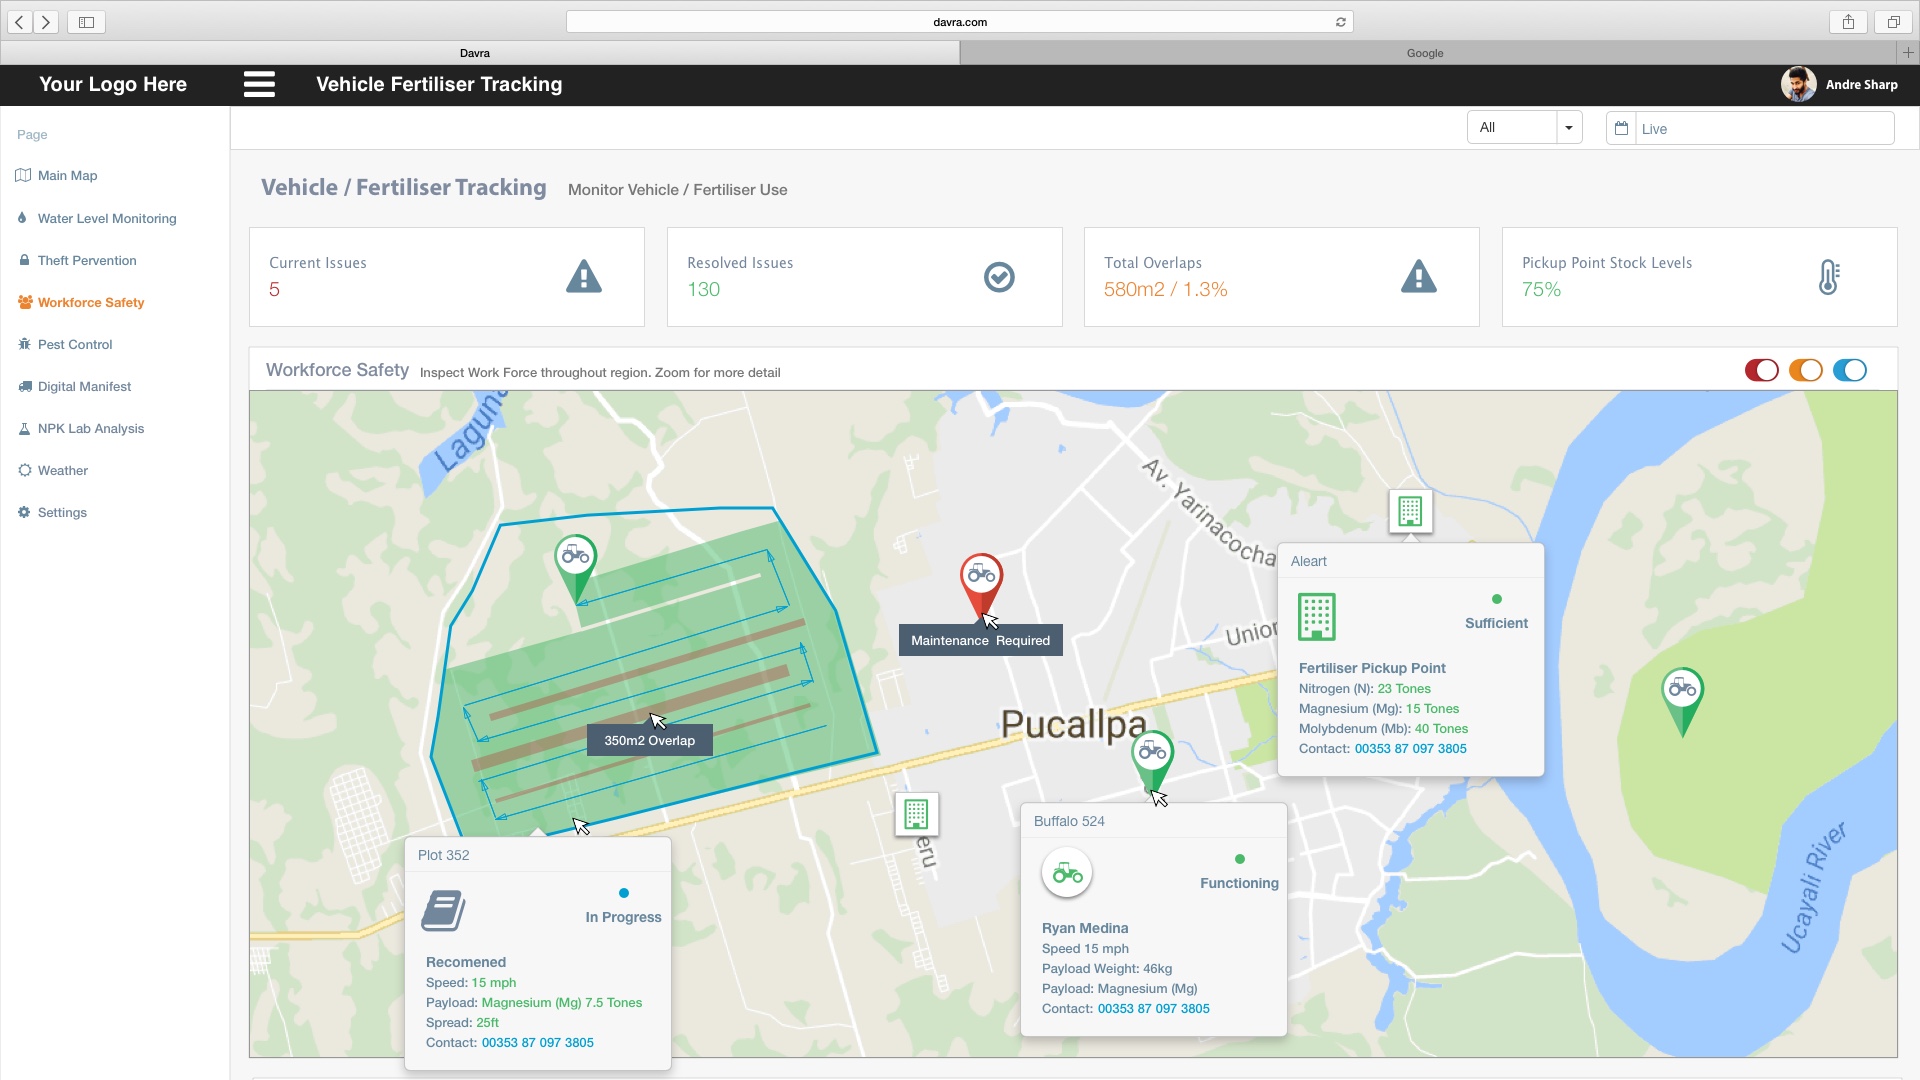Toggle the blue map layer switch
Screen dimensions: 1920x1080
click(x=1850, y=371)
